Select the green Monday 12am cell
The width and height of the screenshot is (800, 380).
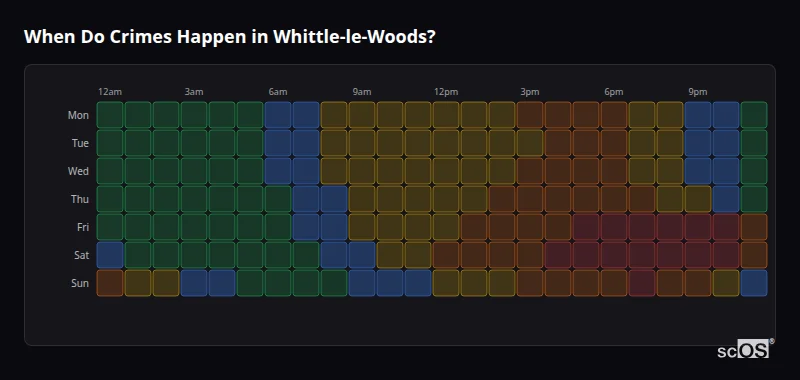110,115
